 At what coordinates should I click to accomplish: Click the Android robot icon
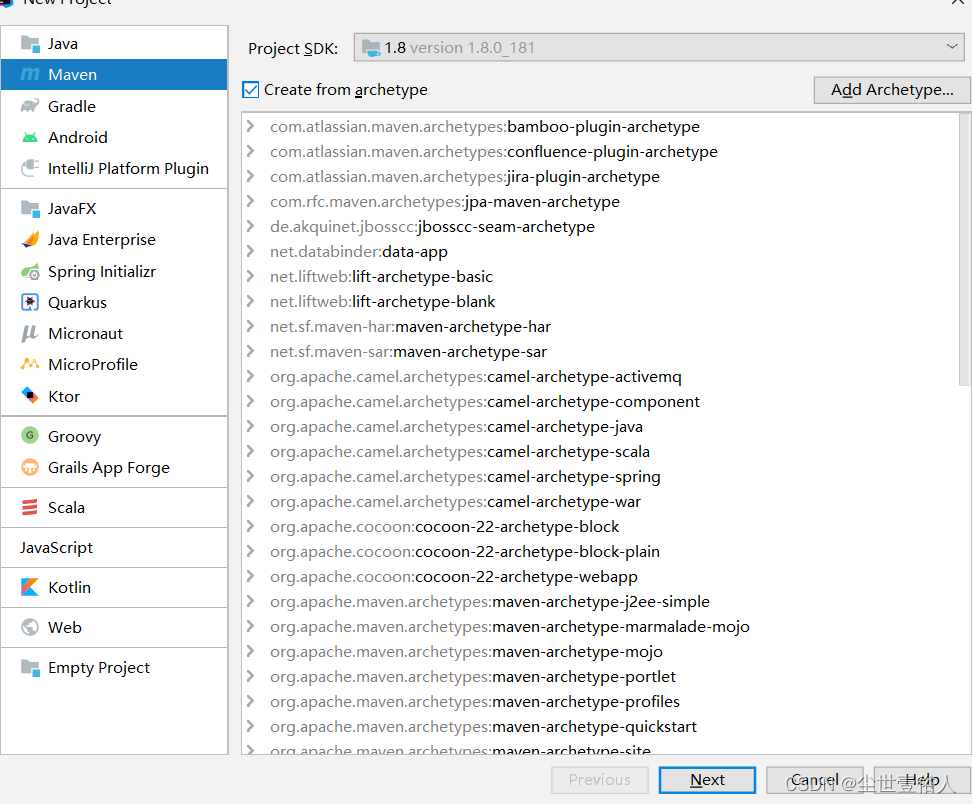click(30, 137)
